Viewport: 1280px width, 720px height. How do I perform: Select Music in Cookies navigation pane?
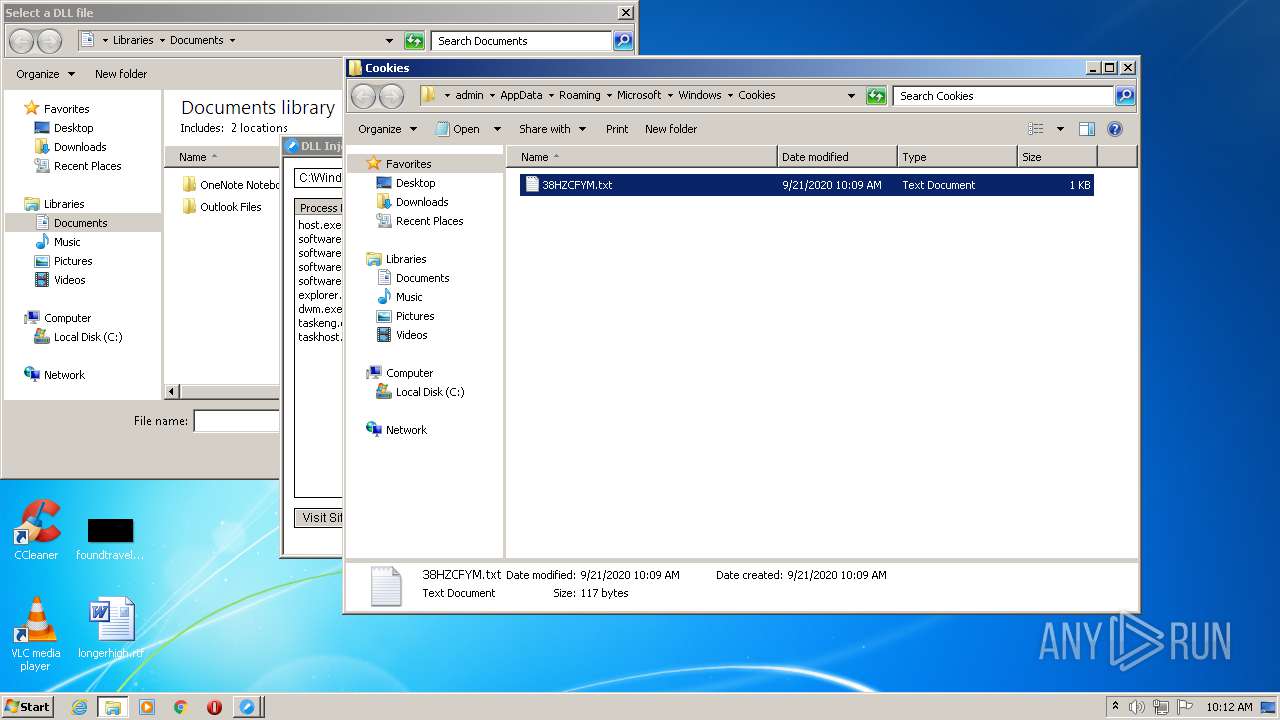pyautogui.click(x=409, y=297)
